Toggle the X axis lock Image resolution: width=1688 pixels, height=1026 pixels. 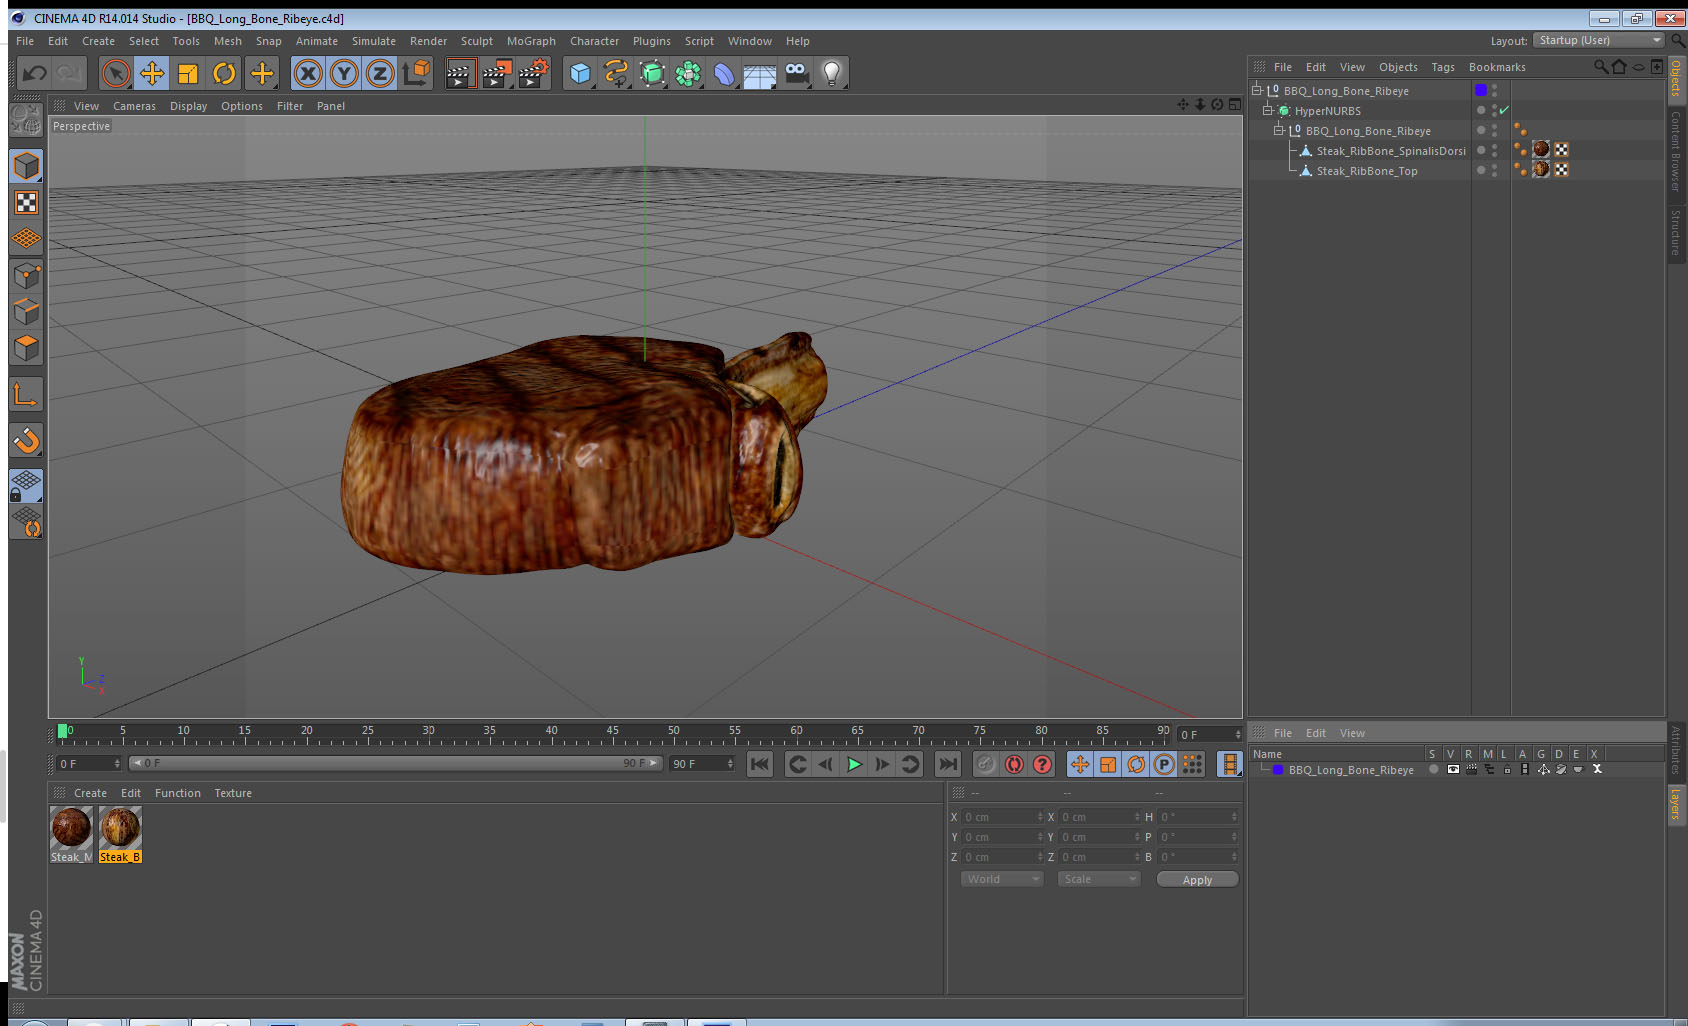[x=308, y=73]
